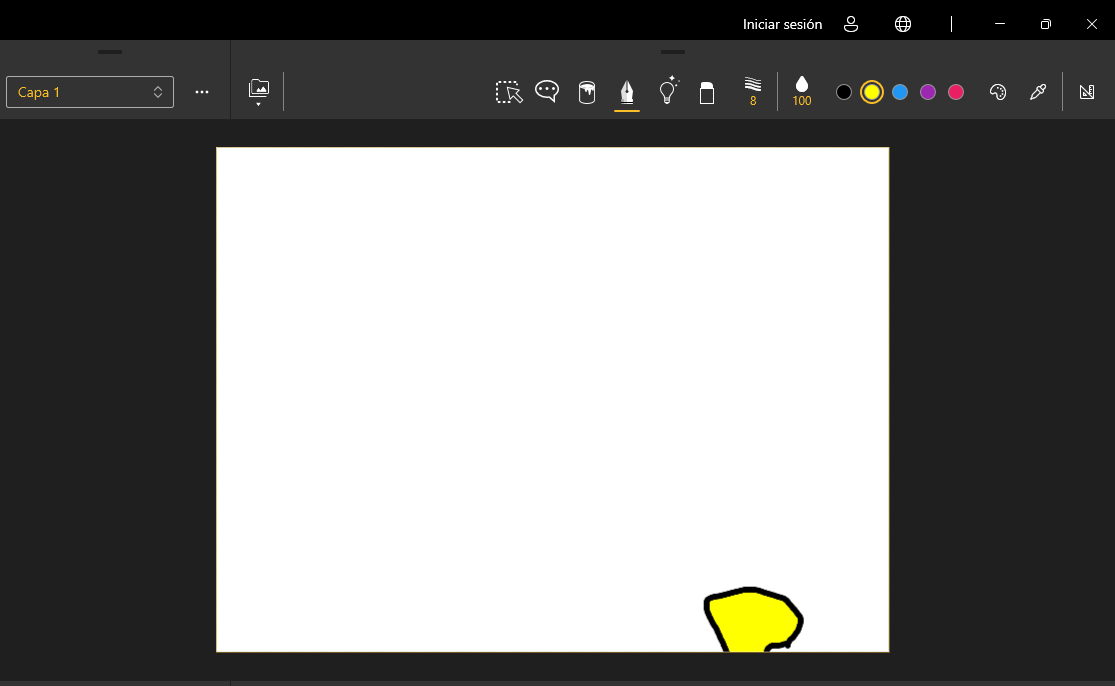The image size is (1115, 686).
Task: Open the layer options three-dot menu
Action: (202, 92)
